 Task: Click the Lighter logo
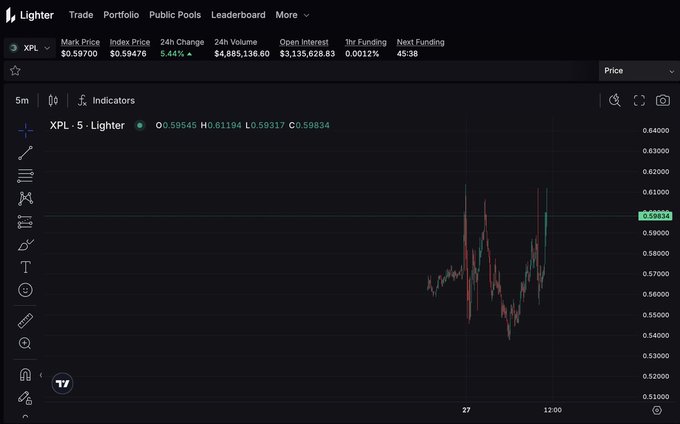pyautogui.click(x=29, y=15)
